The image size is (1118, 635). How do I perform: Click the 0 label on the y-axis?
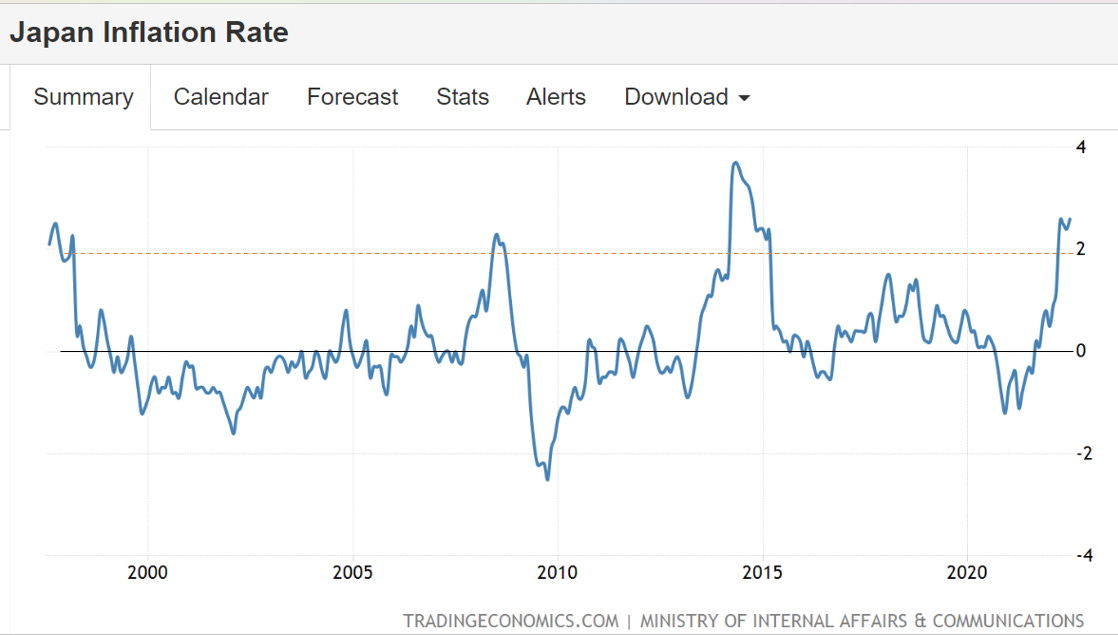(x=1081, y=351)
